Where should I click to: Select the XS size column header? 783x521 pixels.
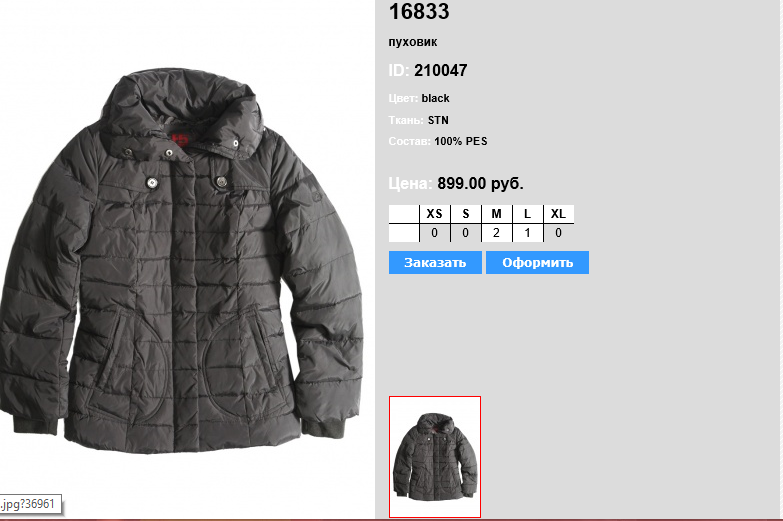434,214
